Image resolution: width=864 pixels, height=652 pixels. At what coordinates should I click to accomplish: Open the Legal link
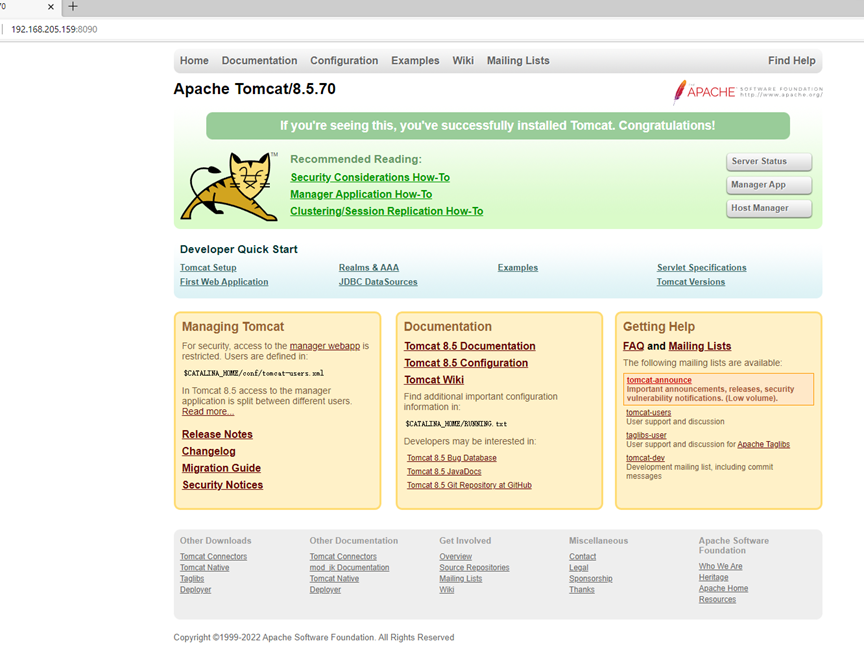coord(579,568)
